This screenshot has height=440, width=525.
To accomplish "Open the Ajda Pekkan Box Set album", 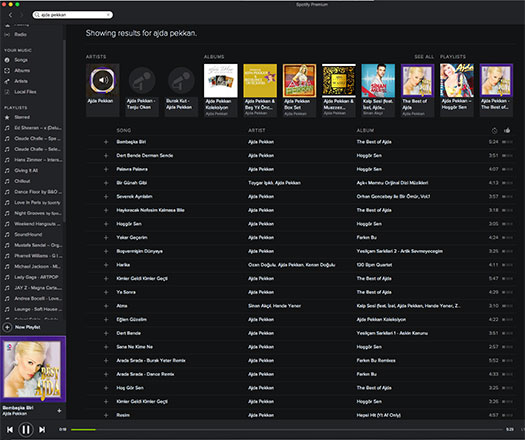I will (299, 90).
